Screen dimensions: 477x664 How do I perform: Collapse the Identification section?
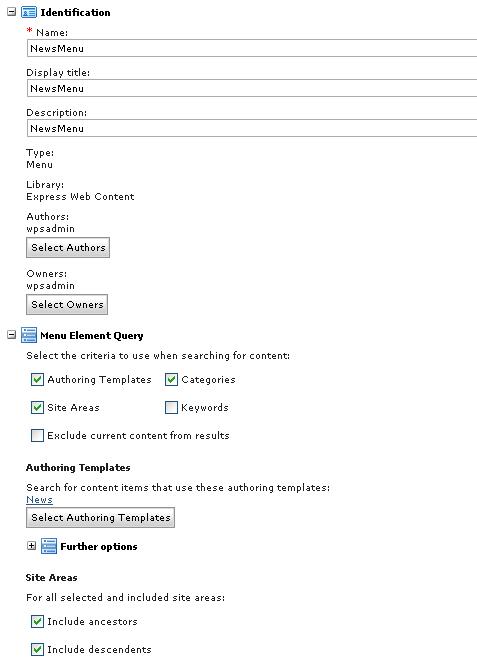coord(12,12)
